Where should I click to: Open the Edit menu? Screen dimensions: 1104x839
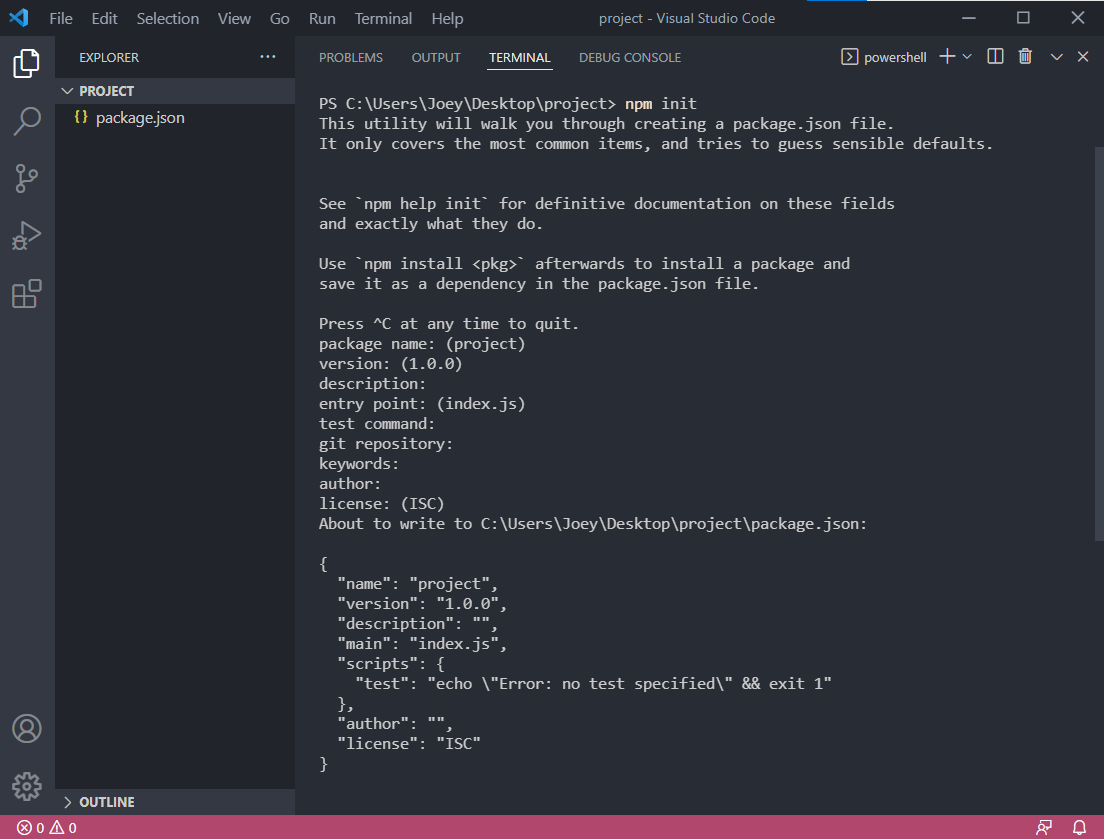point(104,18)
